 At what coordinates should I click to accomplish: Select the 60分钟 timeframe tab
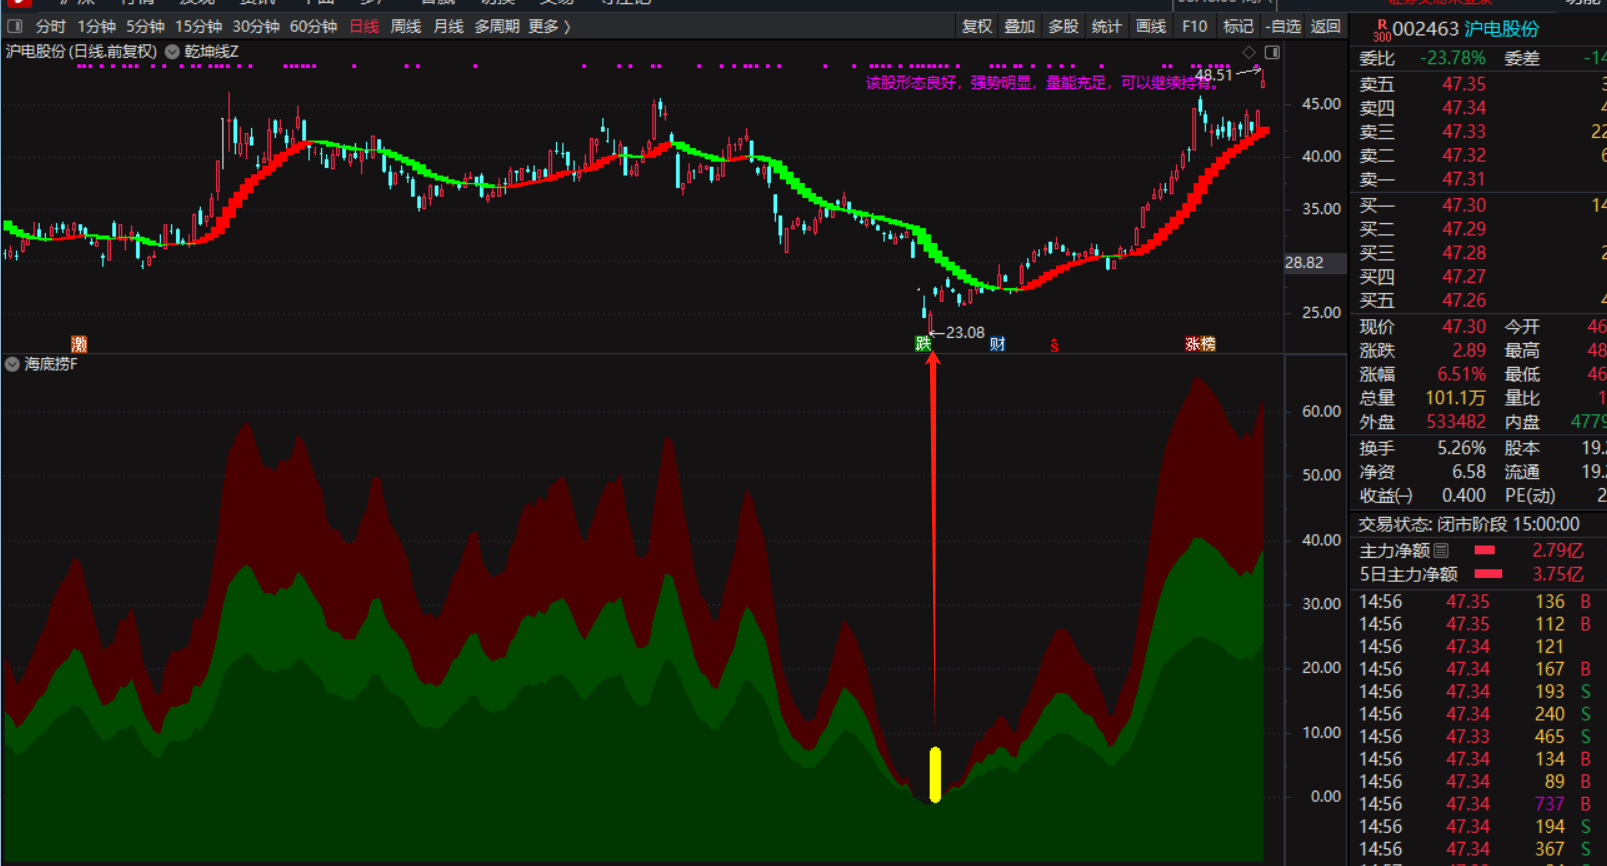click(x=313, y=26)
